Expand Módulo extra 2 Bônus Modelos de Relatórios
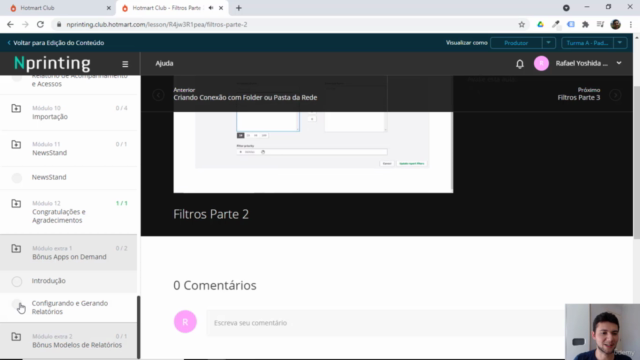The image size is (640, 360). pos(69,341)
